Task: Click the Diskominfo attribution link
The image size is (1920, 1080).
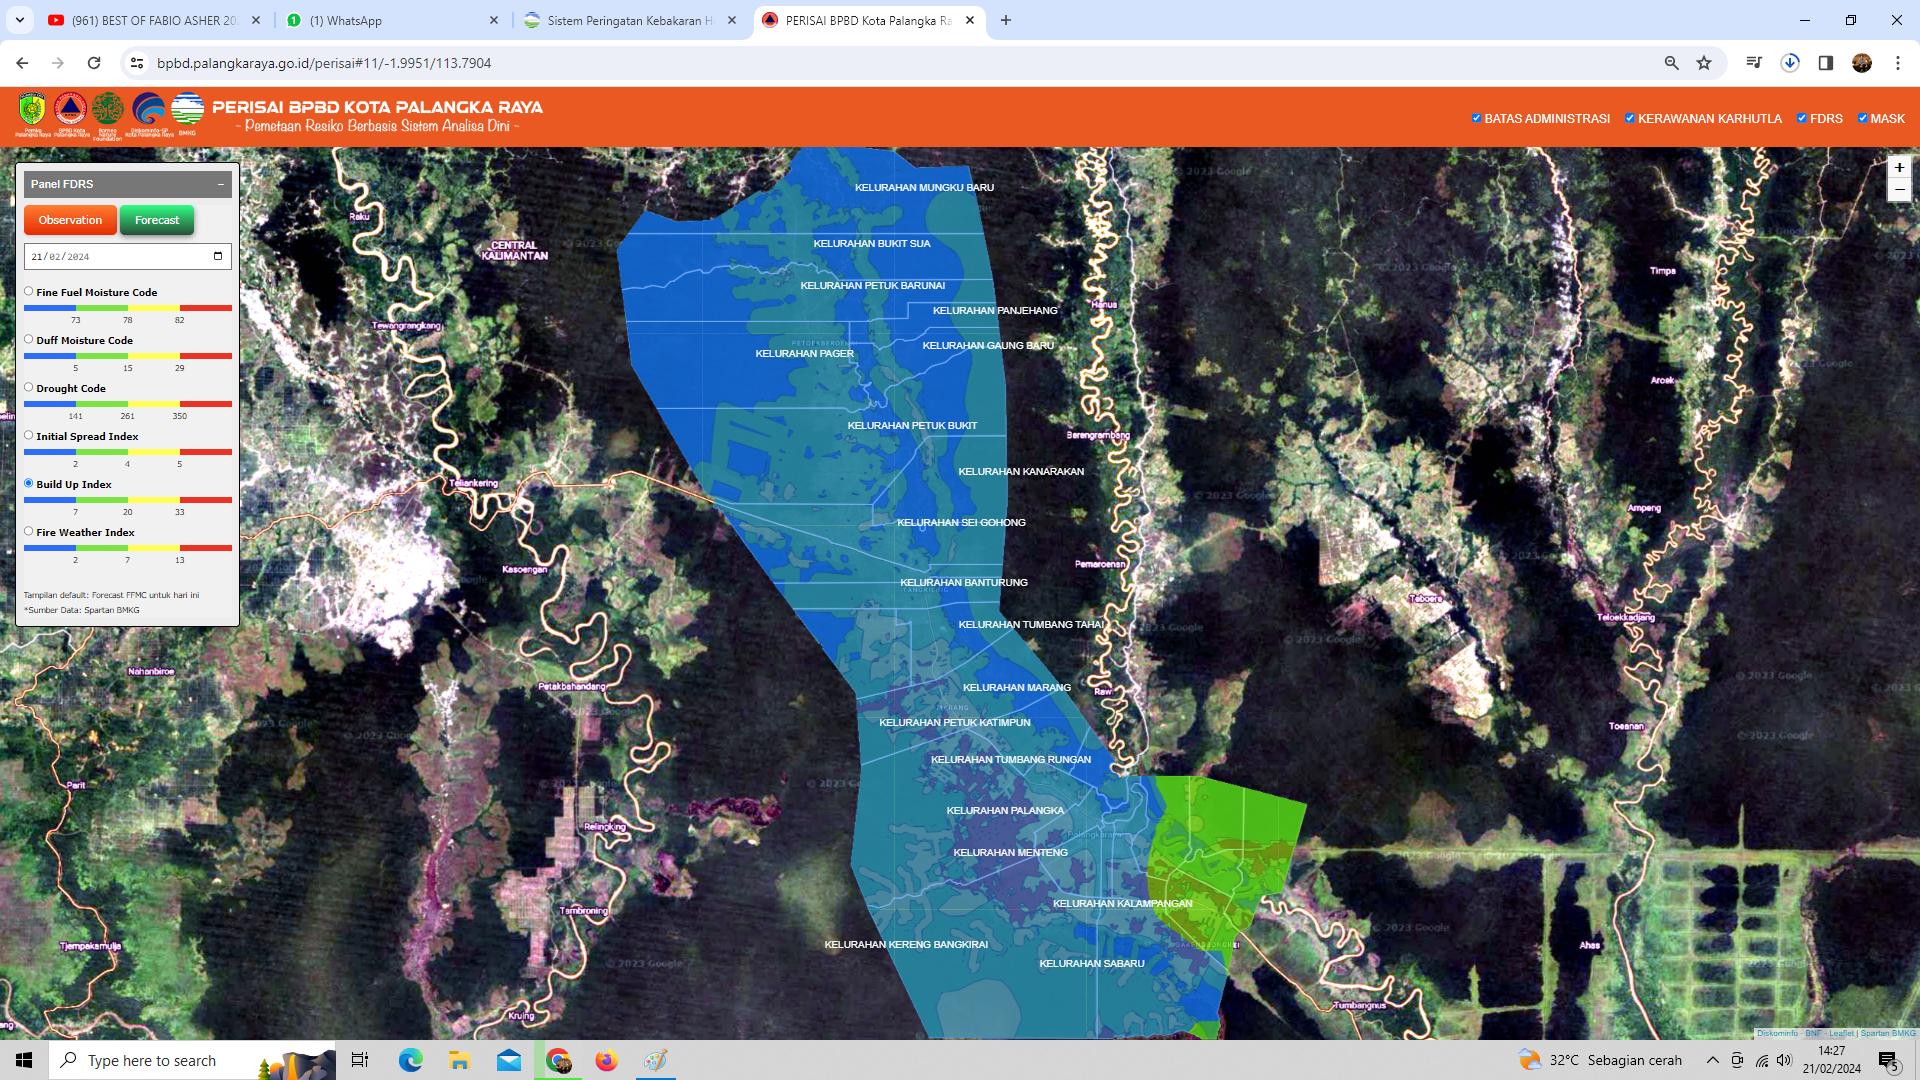Action: click(1777, 1033)
